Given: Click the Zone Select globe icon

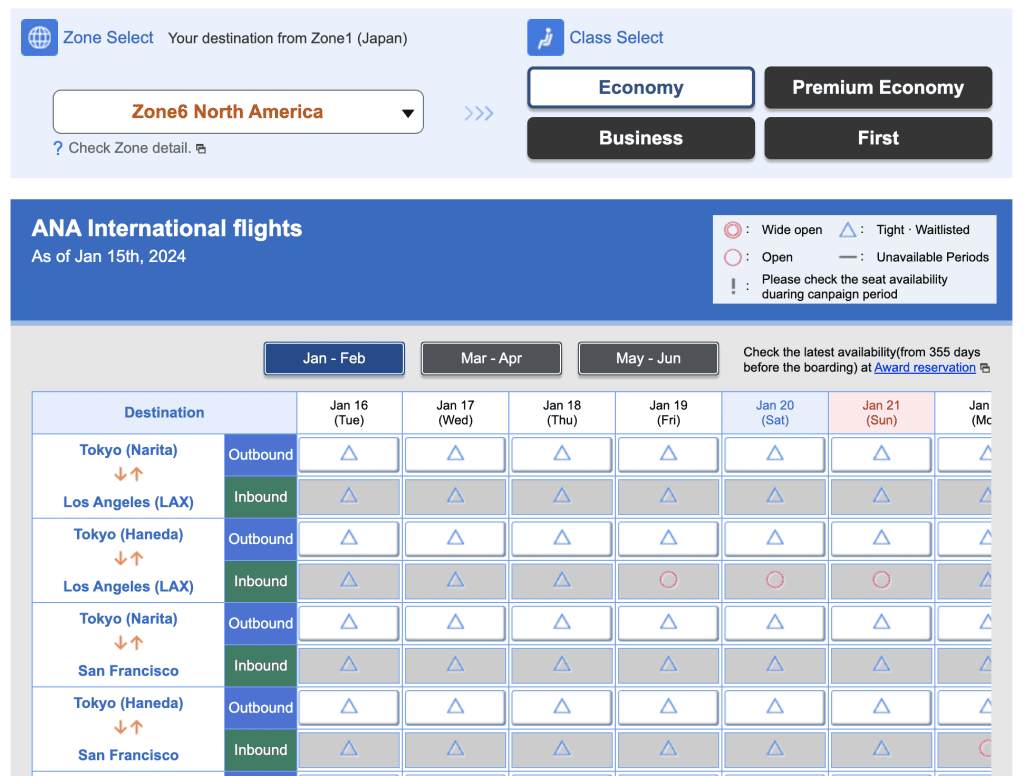Looking at the screenshot, I should [x=39, y=37].
